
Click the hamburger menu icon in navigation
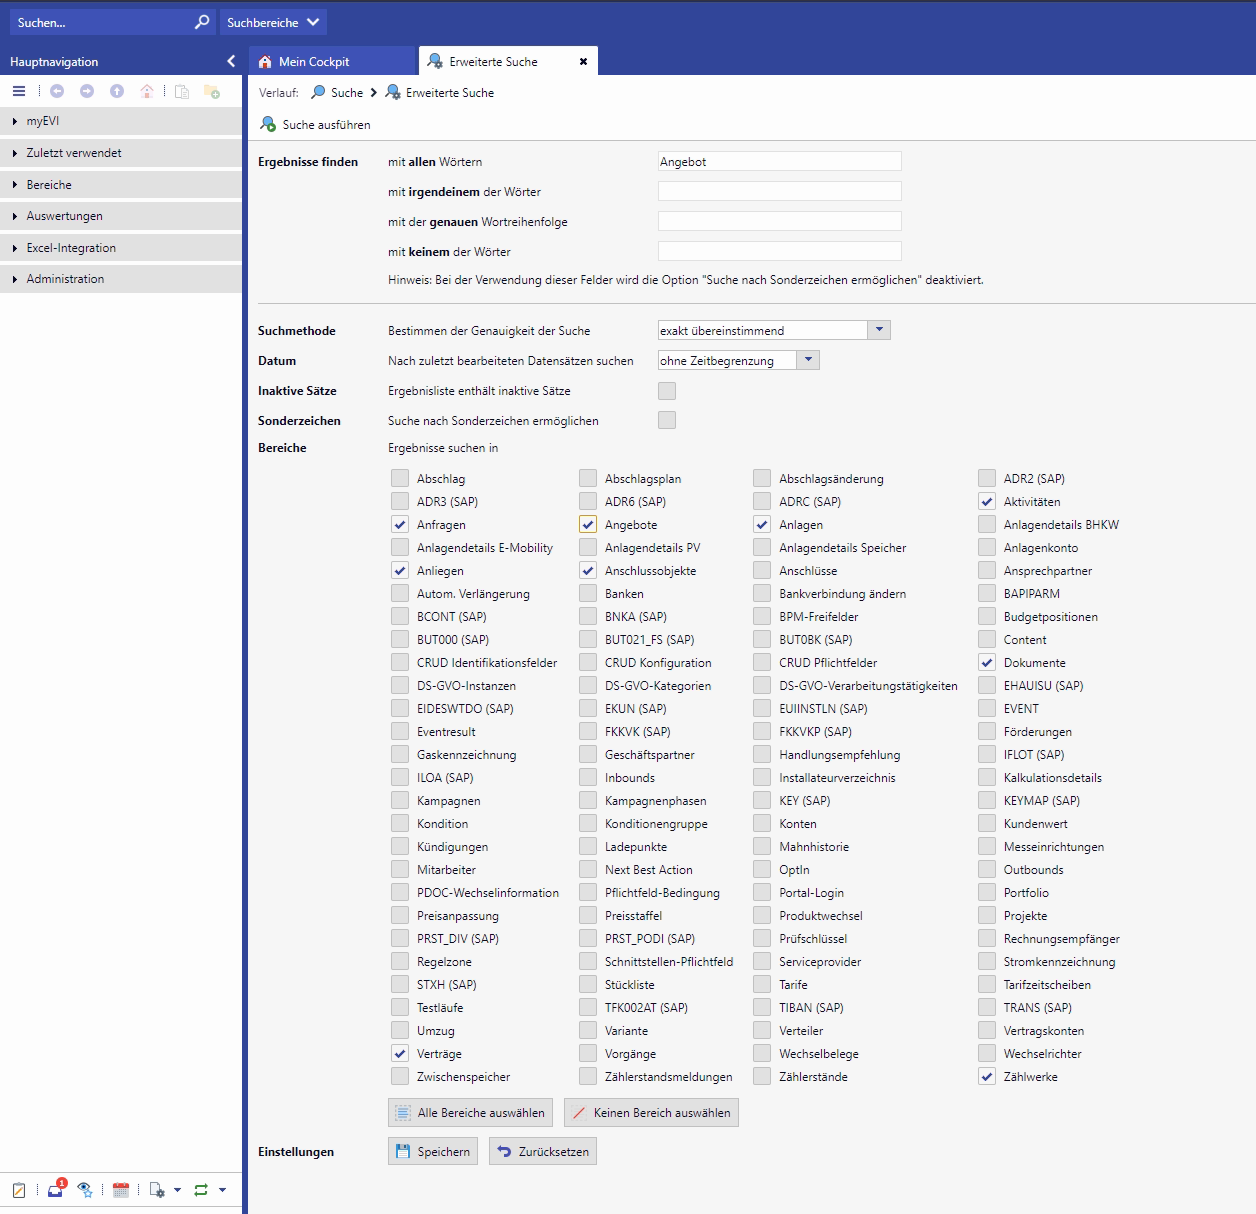click(x=19, y=91)
